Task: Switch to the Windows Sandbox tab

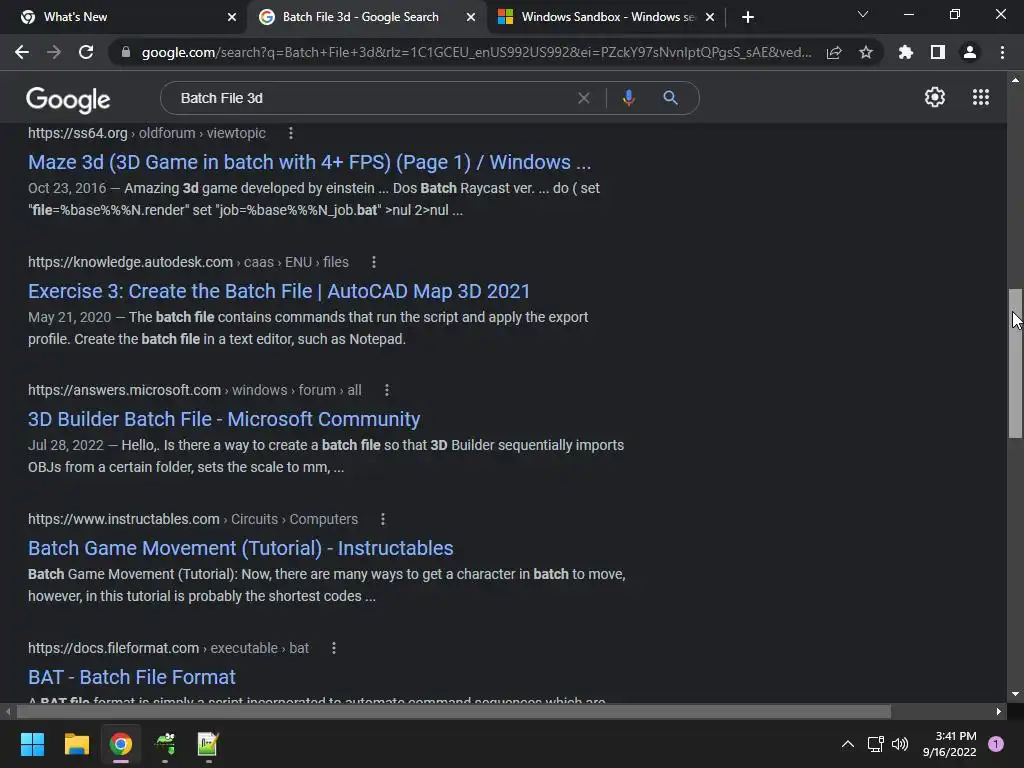Action: [607, 17]
